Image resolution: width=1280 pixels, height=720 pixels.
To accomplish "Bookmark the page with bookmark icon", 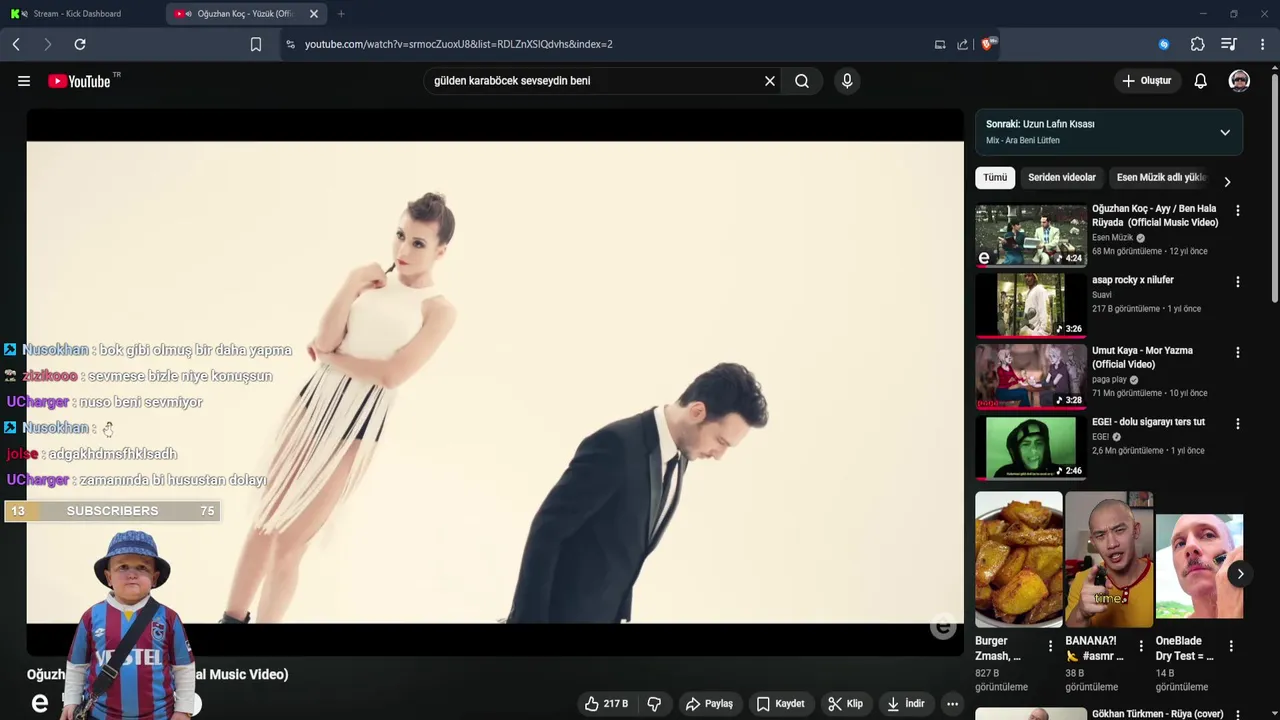I will (x=256, y=44).
